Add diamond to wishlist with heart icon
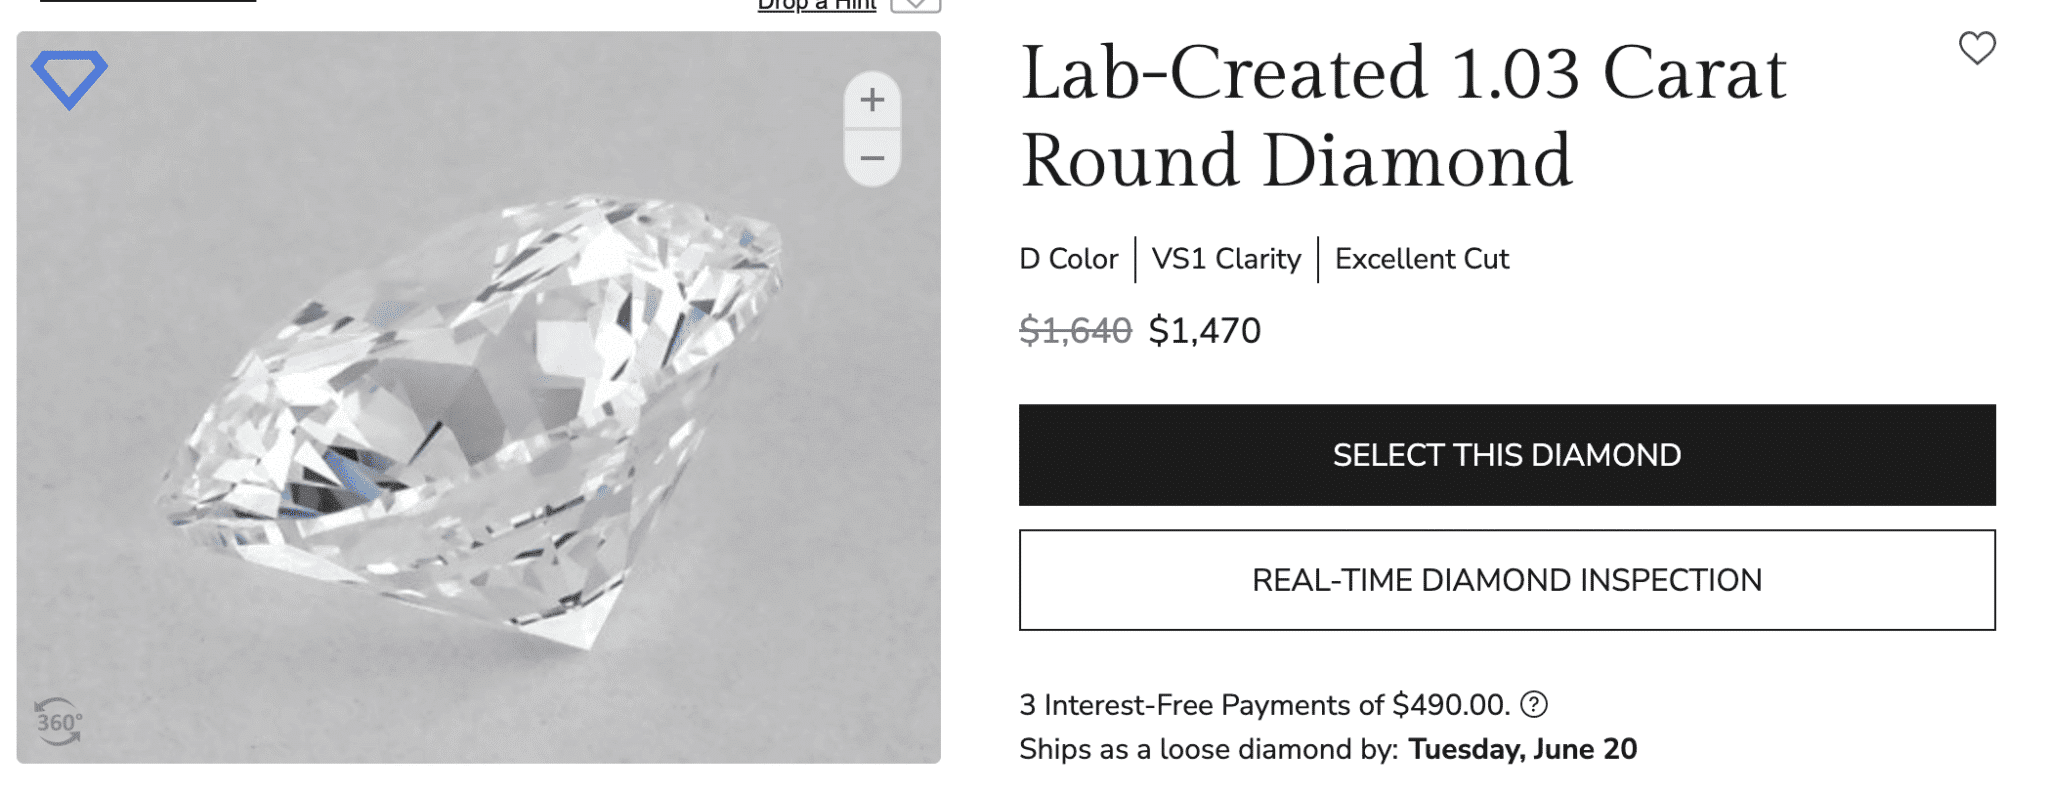 tap(1976, 48)
